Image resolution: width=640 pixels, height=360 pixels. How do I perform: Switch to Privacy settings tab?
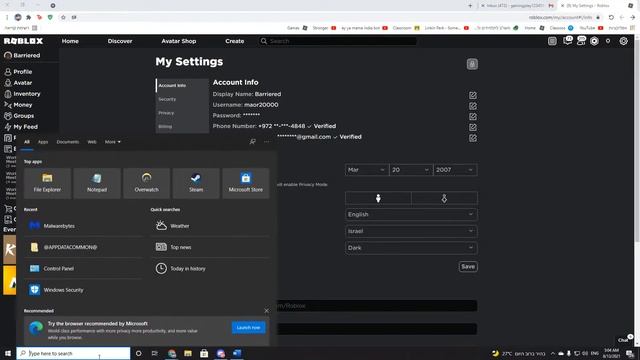182,113
